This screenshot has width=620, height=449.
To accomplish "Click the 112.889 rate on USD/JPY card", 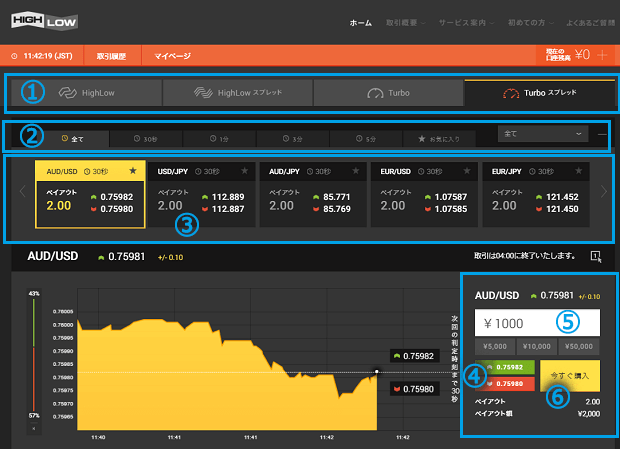I will tap(228, 197).
